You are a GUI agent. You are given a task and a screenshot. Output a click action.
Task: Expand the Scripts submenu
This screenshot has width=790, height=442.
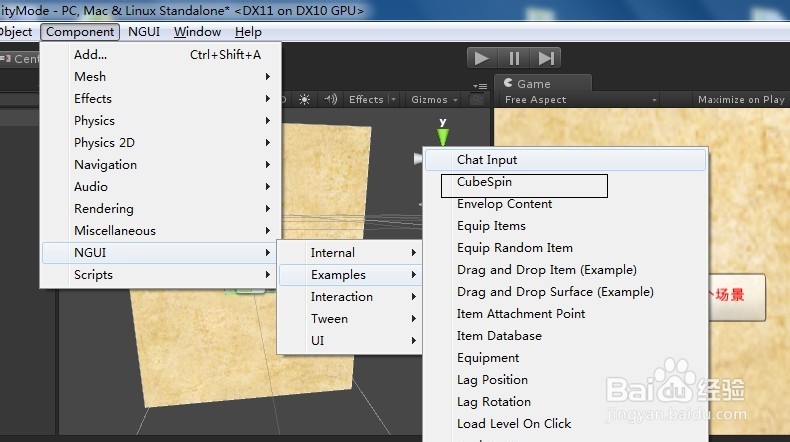tap(160, 275)
